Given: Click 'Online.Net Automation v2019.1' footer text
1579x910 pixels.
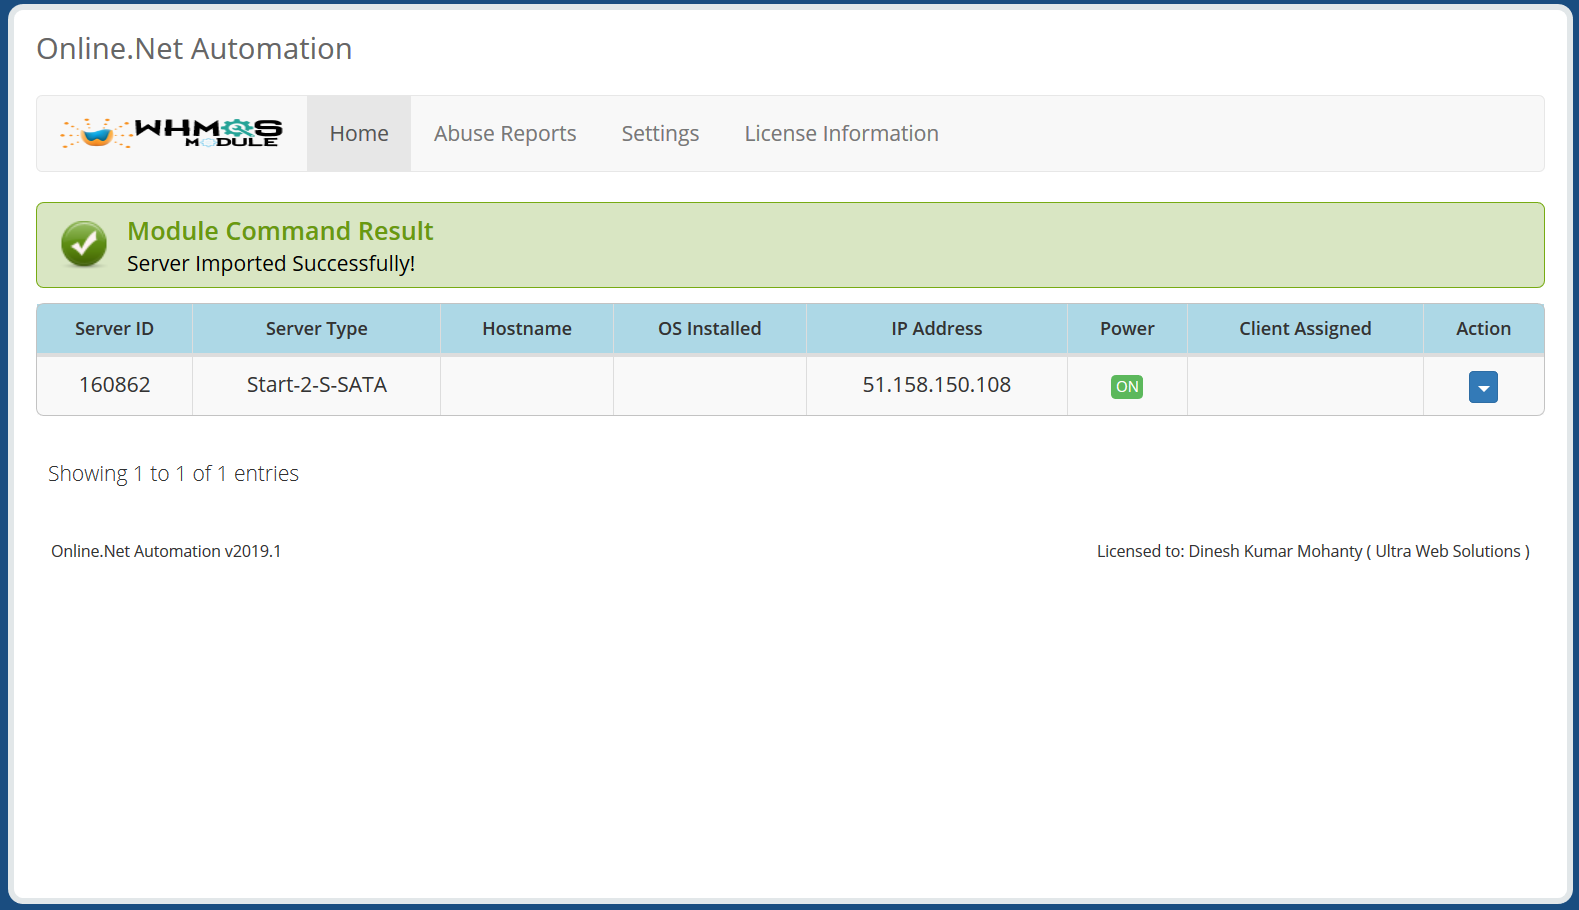Looking at the screenshot, I should (x=166, y=551).
